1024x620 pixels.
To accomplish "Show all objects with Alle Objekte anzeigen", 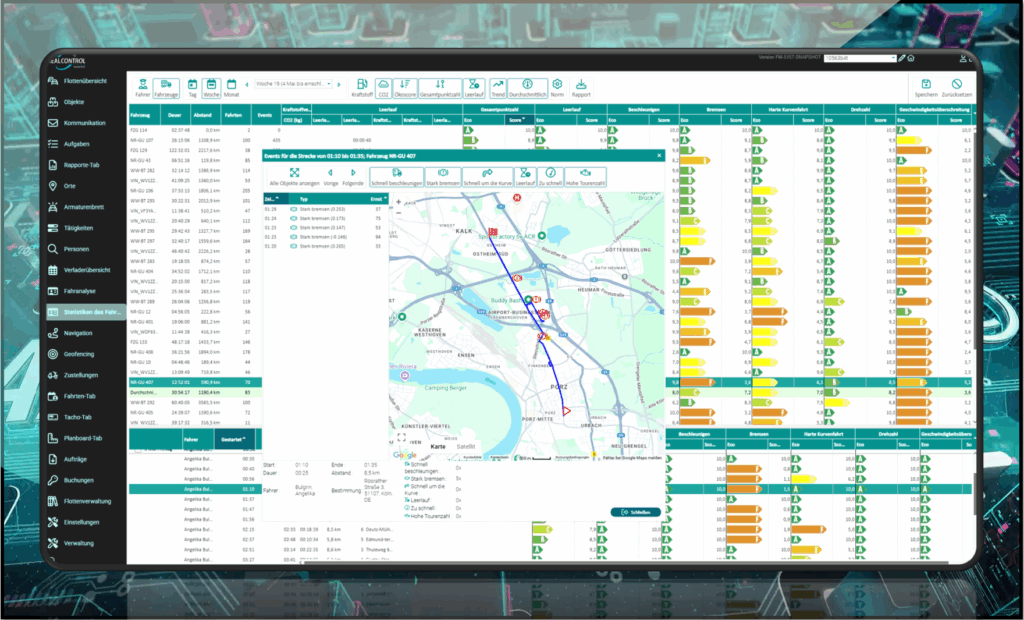I will pyautogui.click(x=295, y=177).
